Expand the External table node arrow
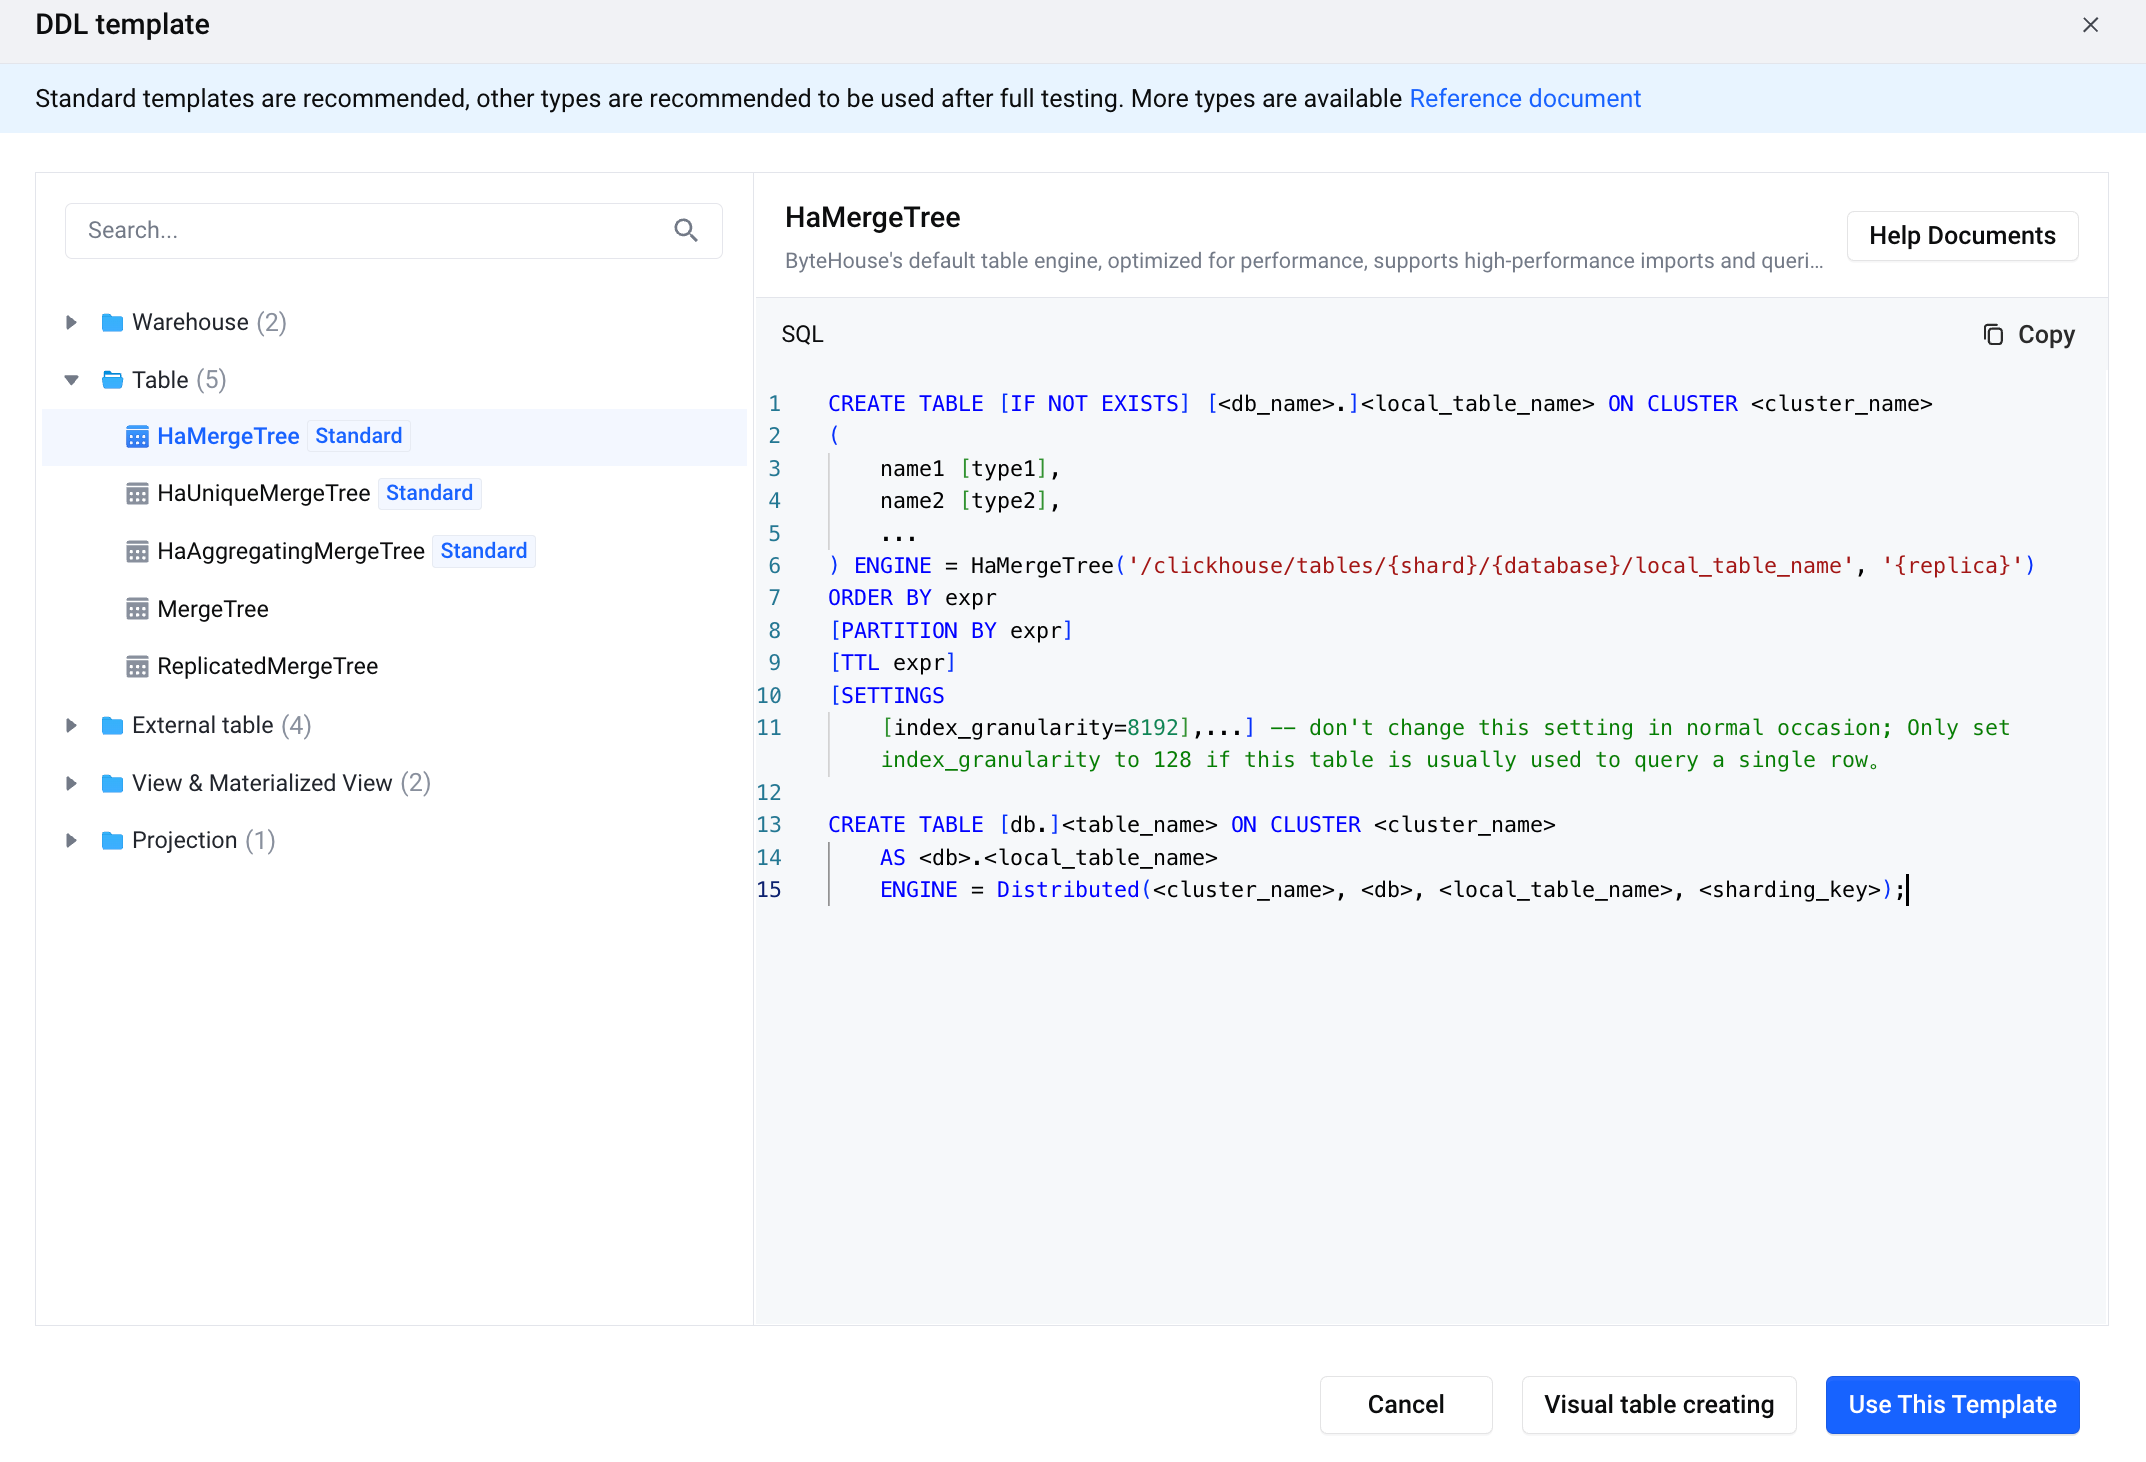Image resolution: width=2146 pixels, height=1462 pixels. 71,726
